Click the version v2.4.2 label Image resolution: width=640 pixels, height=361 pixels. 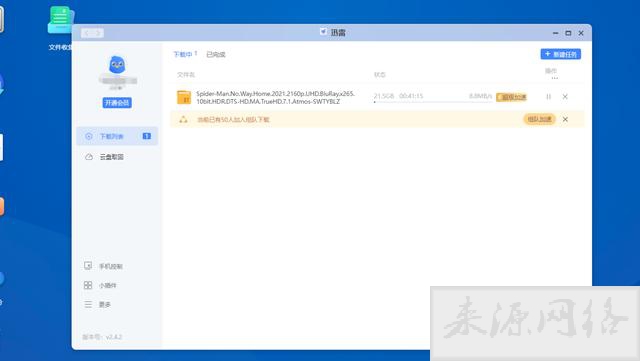102,337
